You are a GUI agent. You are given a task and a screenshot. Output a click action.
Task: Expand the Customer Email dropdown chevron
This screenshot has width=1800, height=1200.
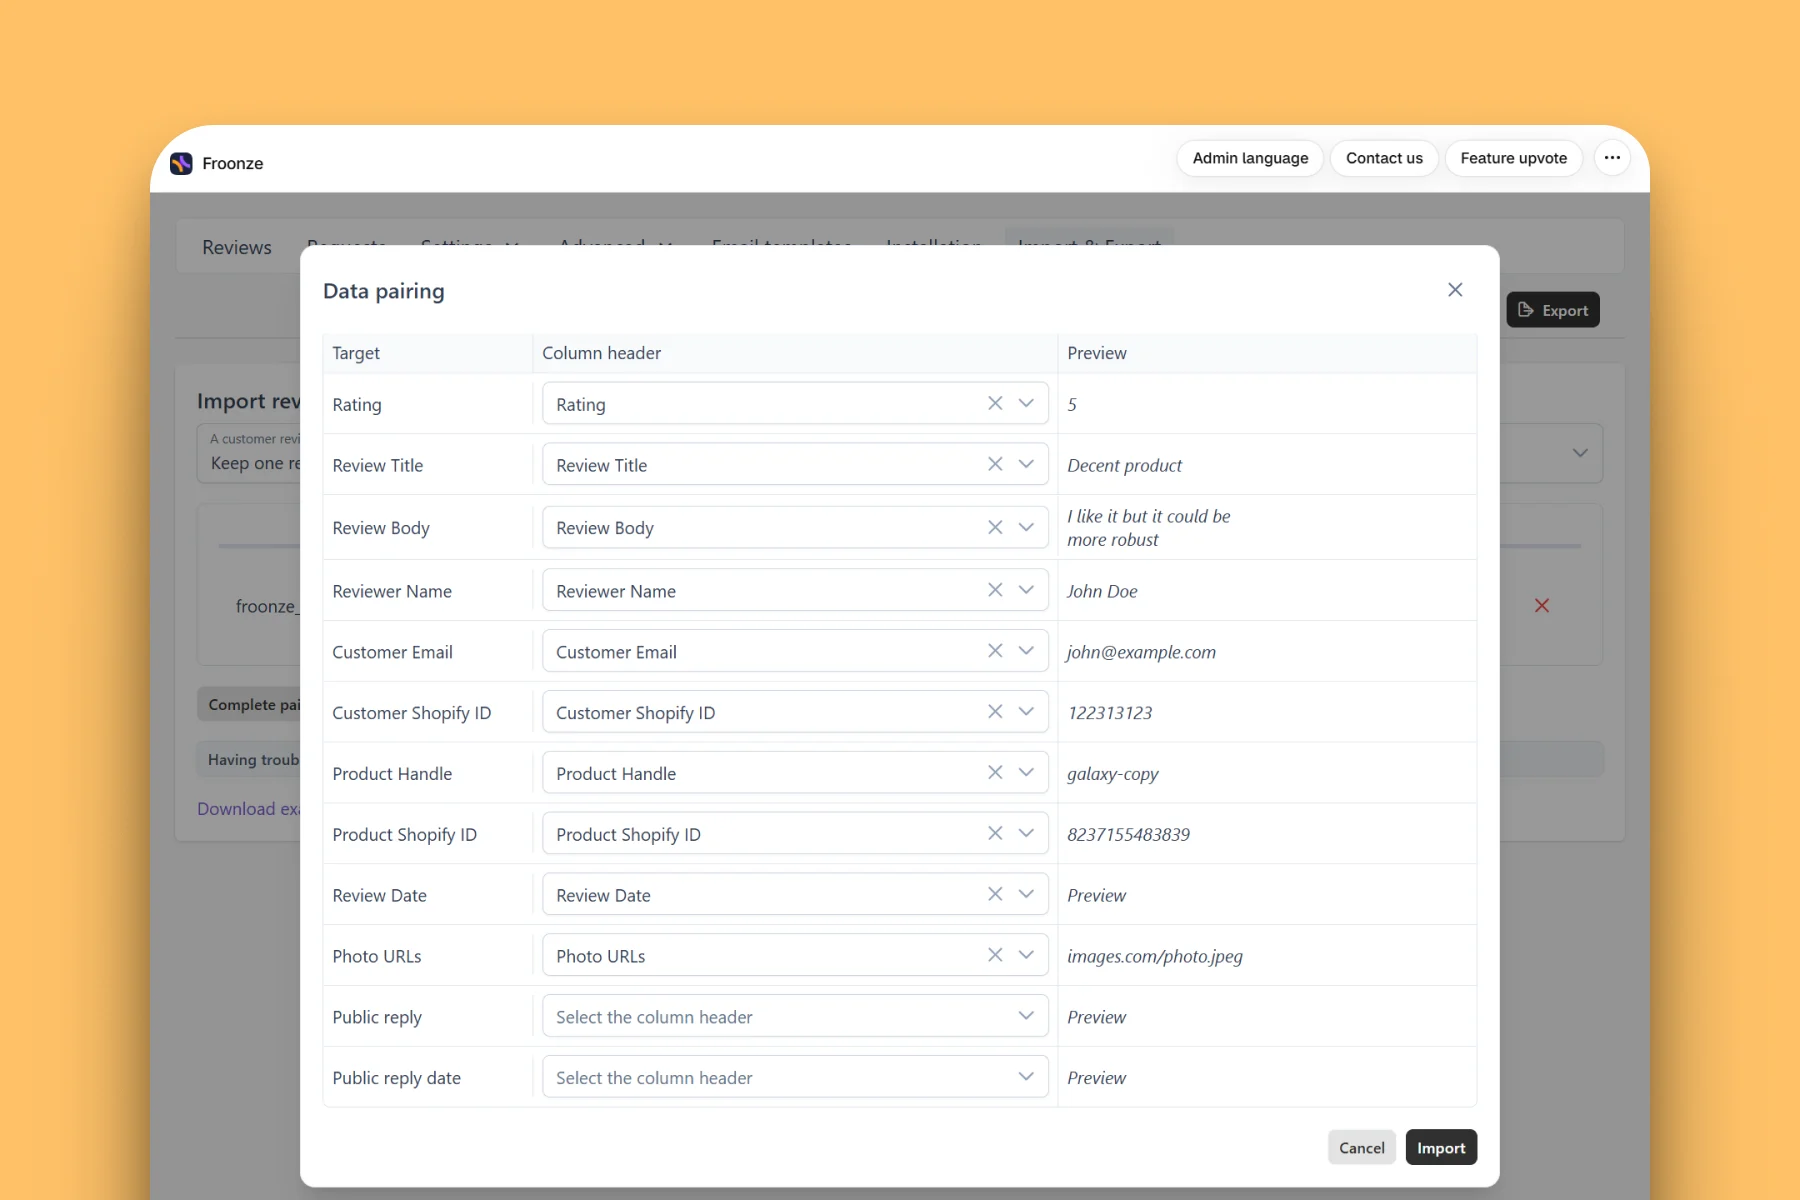coord(1026,651)
